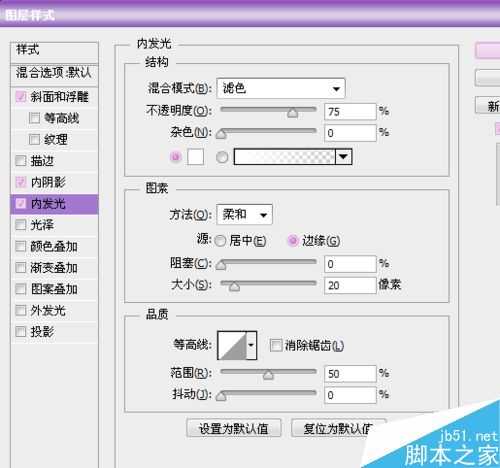Open the 斜面和浮雕 settings row
The height and width of the screenshot is (468, 500).
pos(55,97)
